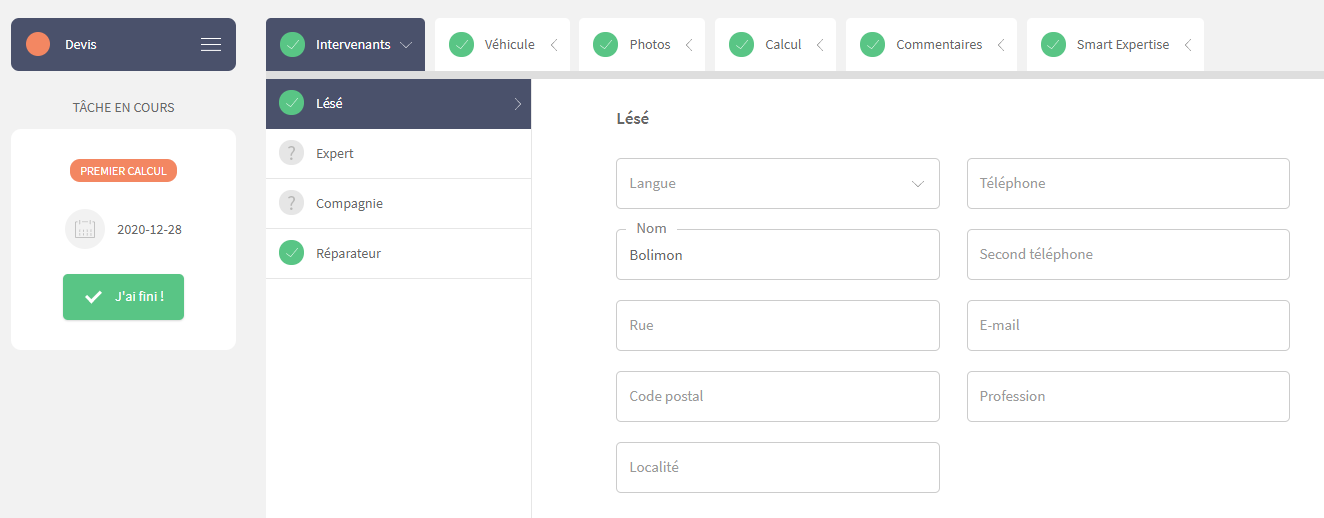Expand the Véhicule tab chevron
This screenshot has width=1324, height=518.
554,44
